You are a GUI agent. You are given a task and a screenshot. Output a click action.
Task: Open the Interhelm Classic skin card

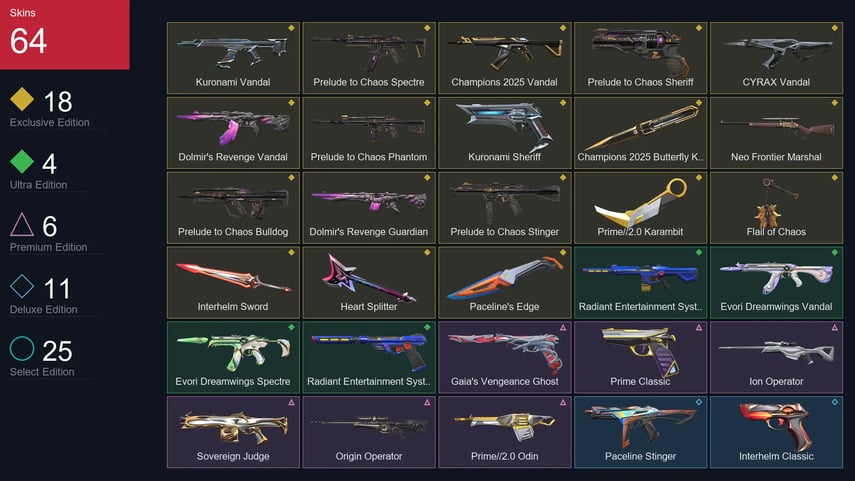coord(776,432)
